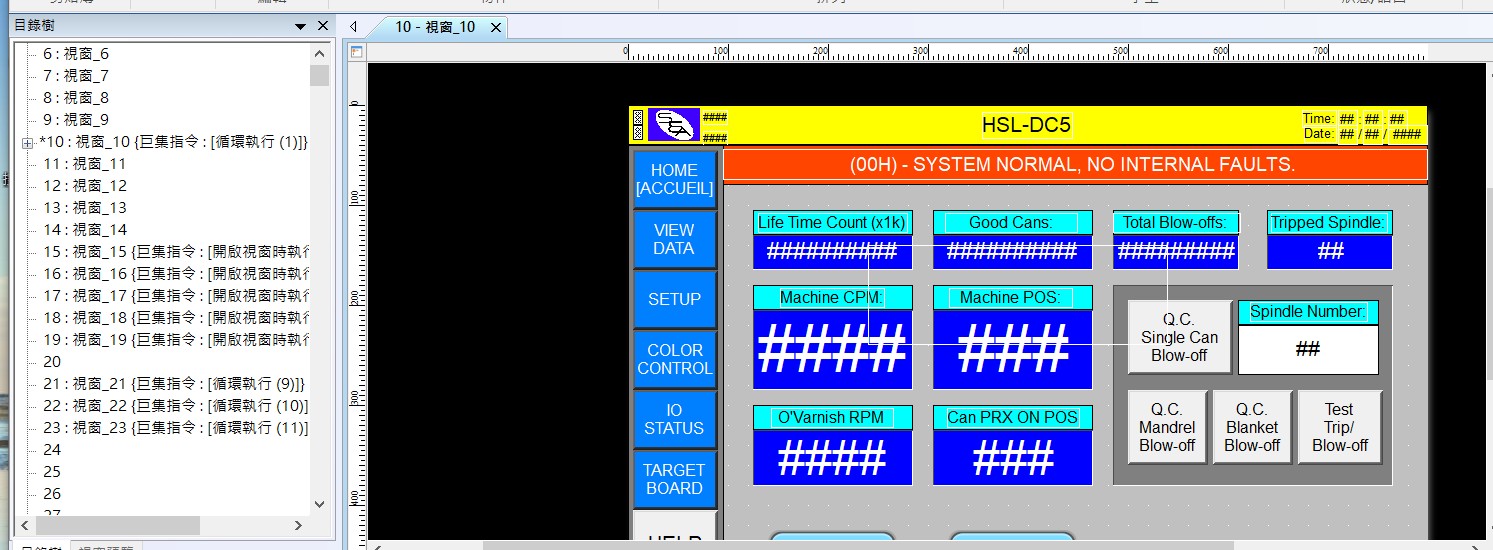
Task: Click the SEA logo icon in HMI header
Action: click(x=674, y=125)
